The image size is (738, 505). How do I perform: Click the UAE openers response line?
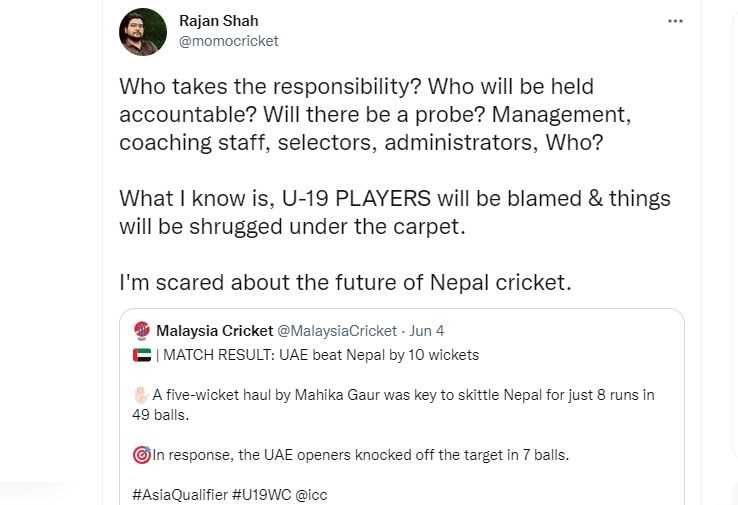(x=351, y=455)
